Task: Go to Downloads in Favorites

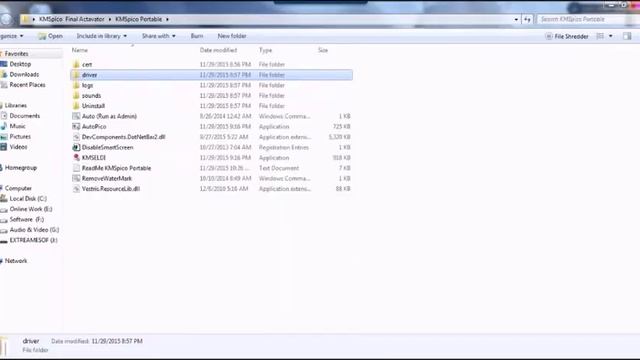Action: (x=24, y=74)
